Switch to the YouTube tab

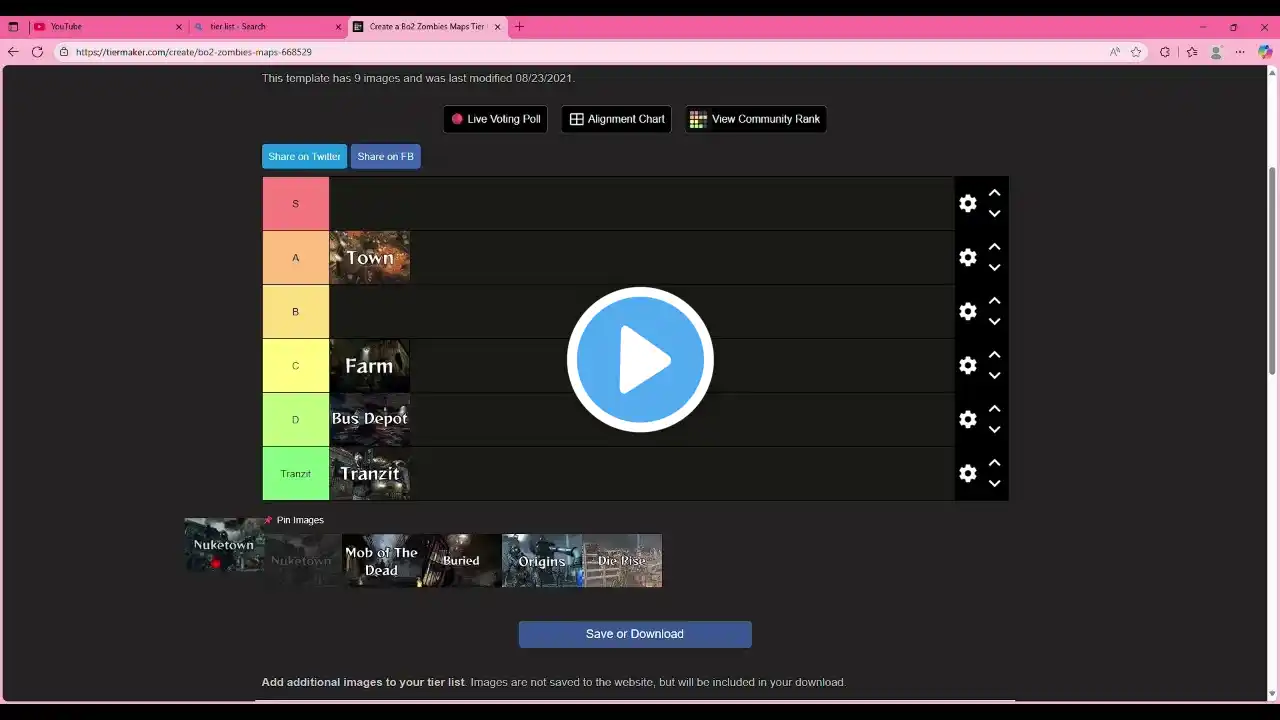[x=108, y=27]
